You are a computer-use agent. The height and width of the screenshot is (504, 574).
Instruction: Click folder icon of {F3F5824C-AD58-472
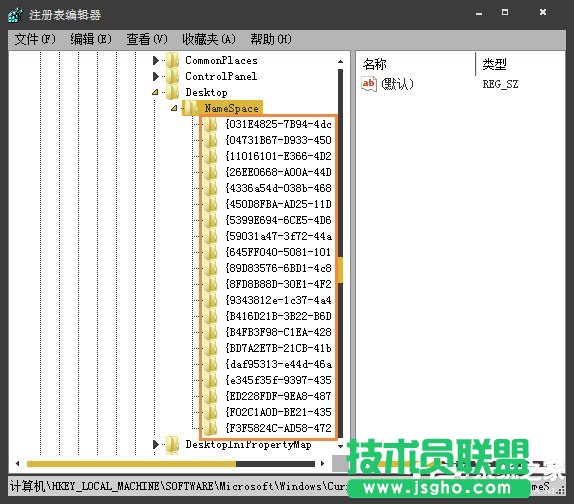(x=210, y=428)
